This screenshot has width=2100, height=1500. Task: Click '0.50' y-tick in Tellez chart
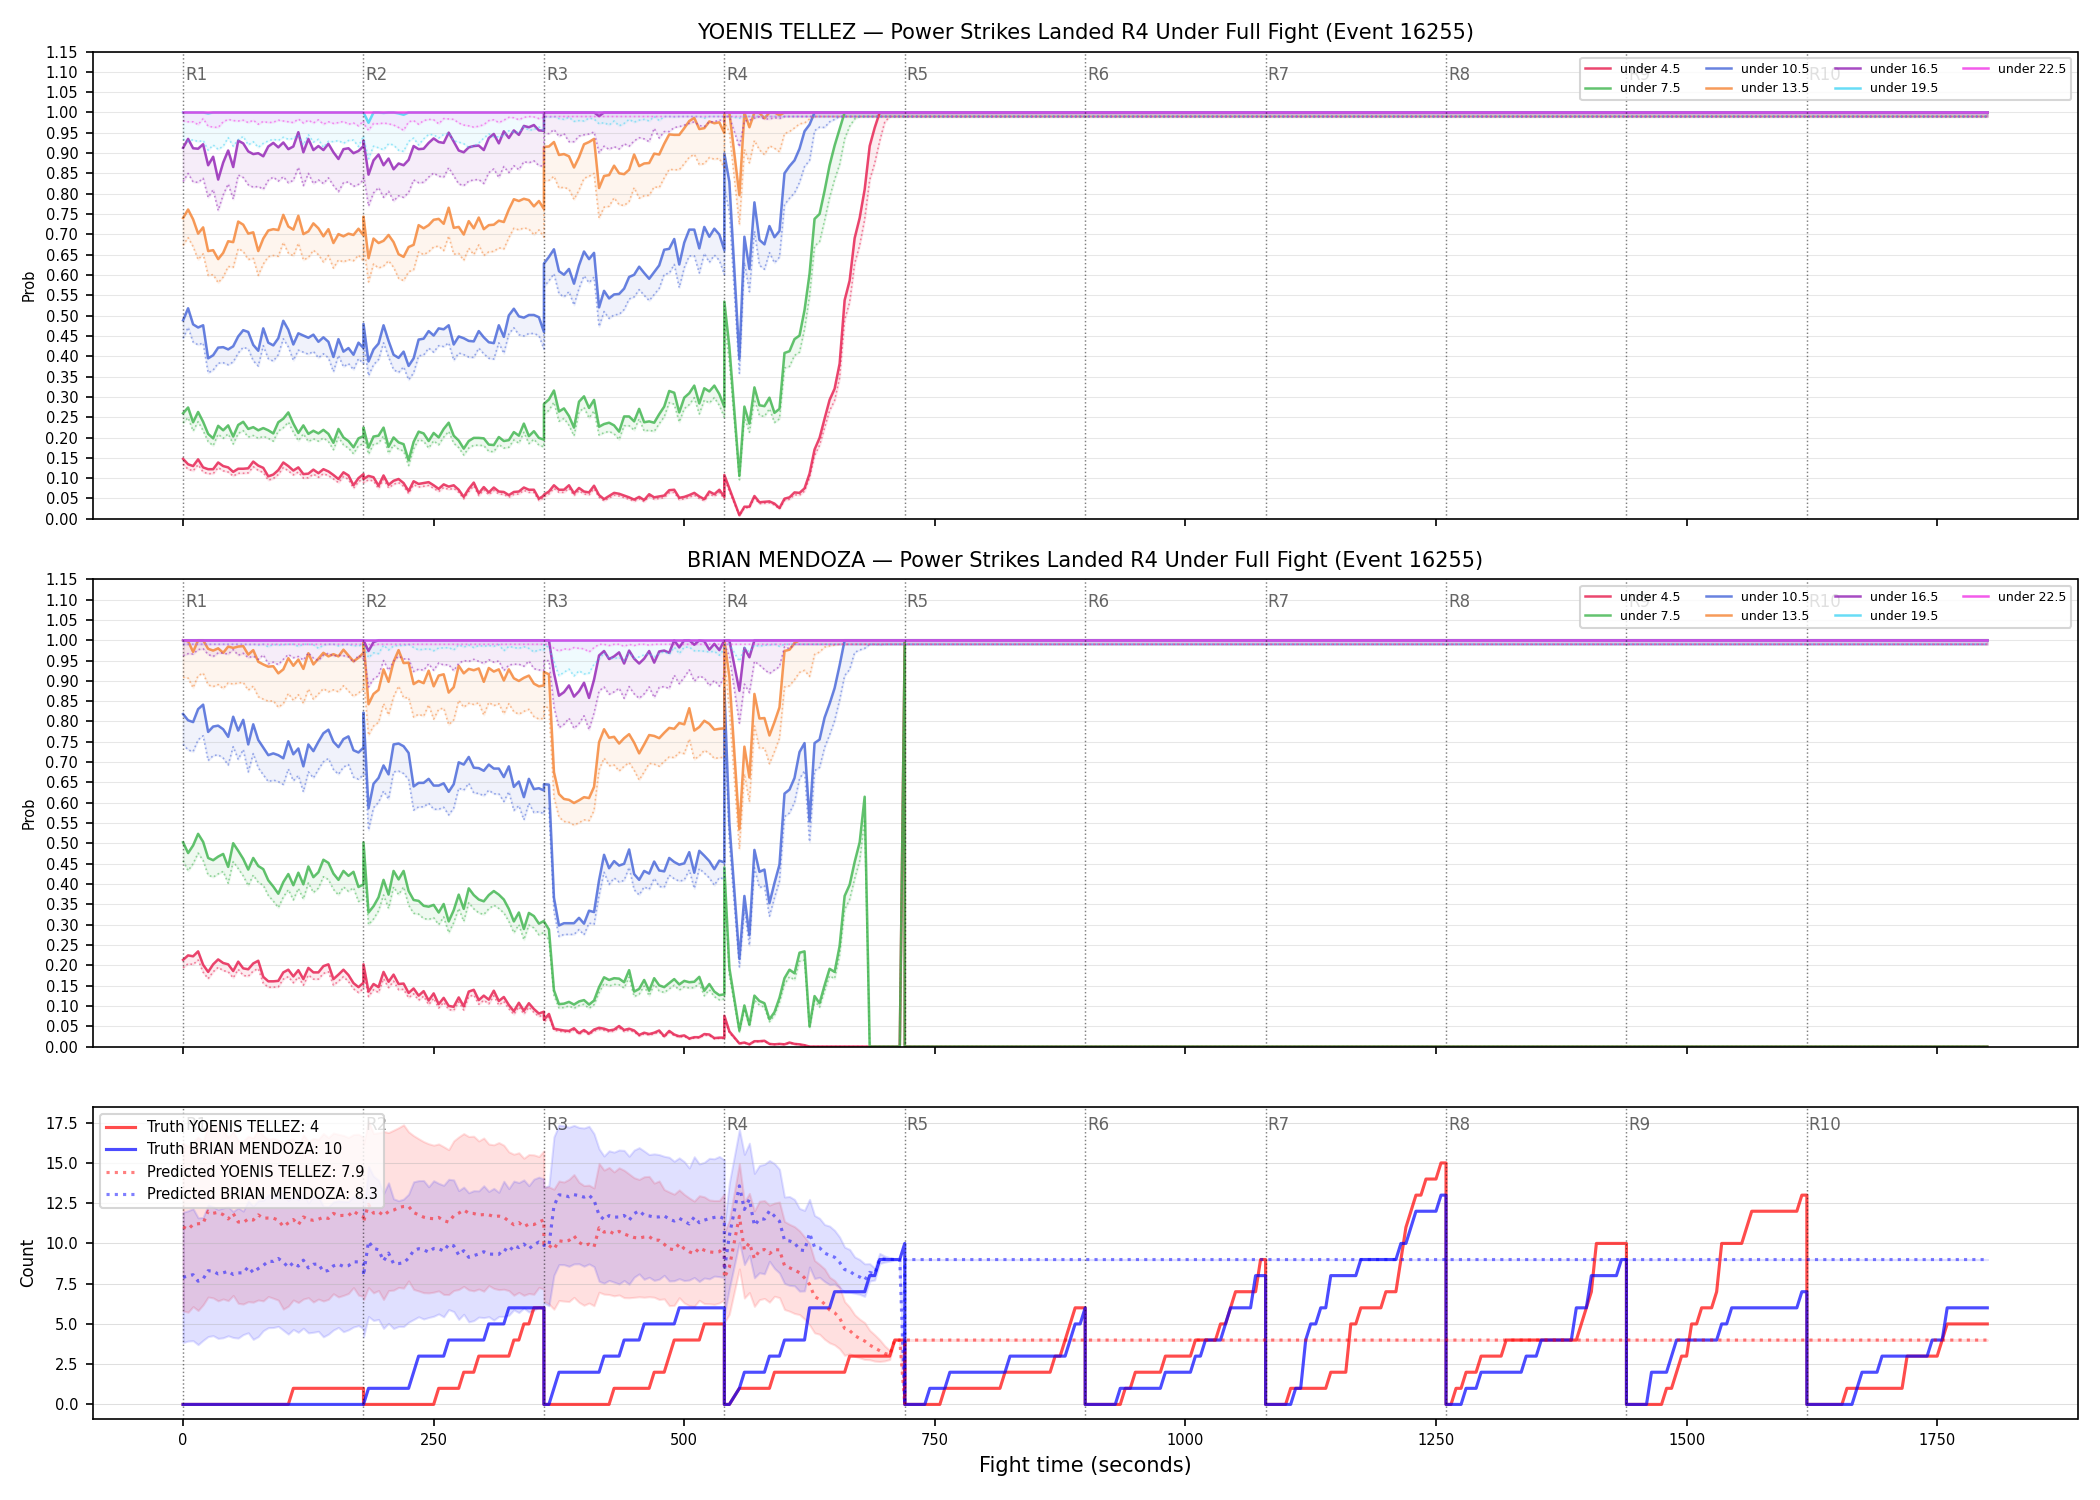[62, 316]
